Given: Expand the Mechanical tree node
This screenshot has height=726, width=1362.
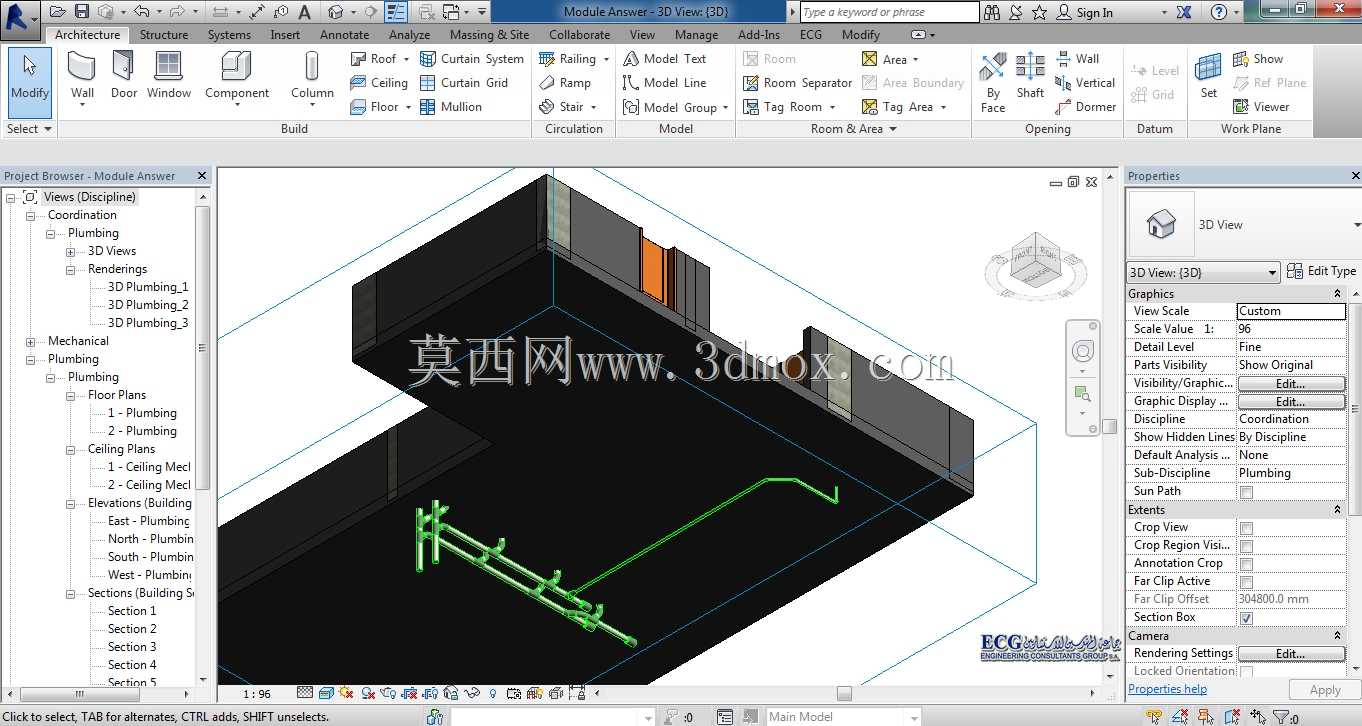Looking at the screenshot, I should 30,341.
